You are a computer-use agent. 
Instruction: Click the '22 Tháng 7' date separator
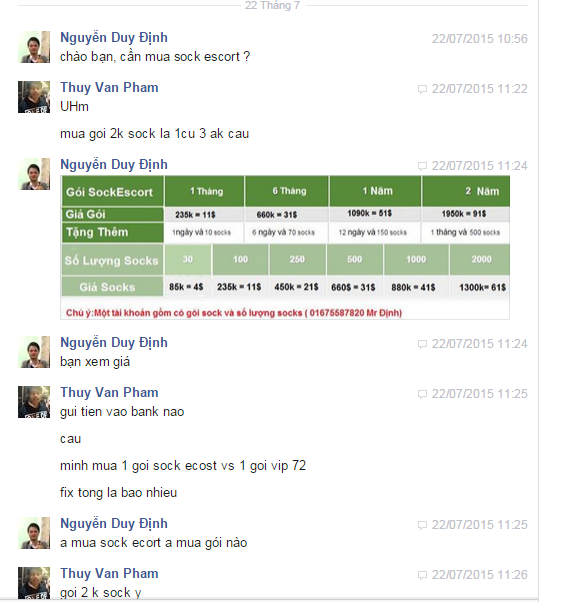[x=273, y=5]
